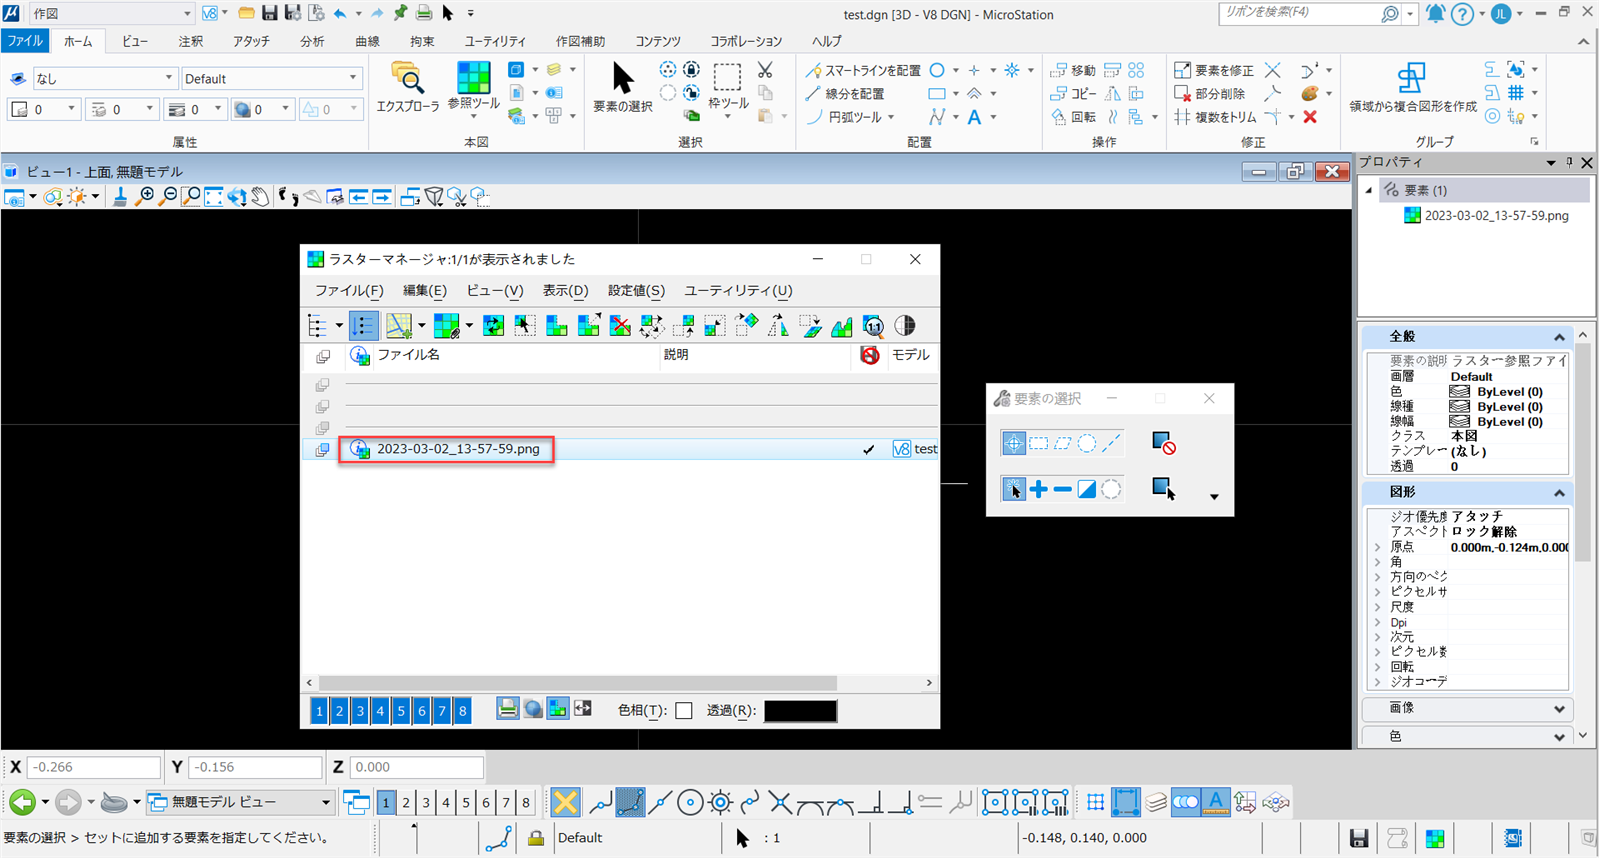Click the ファイル名 column header

point(408,355)
